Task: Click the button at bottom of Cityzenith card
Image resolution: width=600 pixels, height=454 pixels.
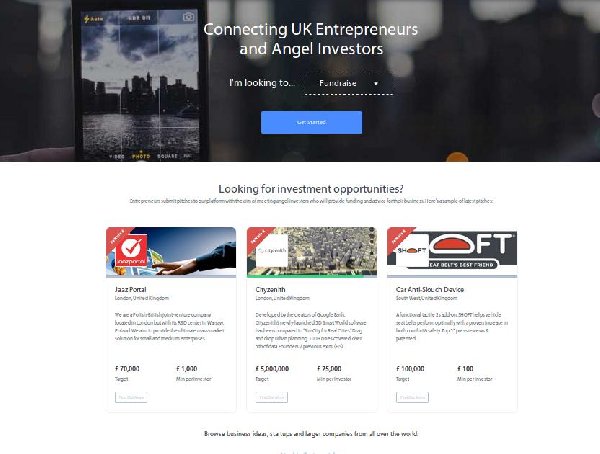Action: click(x=272, y=397)
